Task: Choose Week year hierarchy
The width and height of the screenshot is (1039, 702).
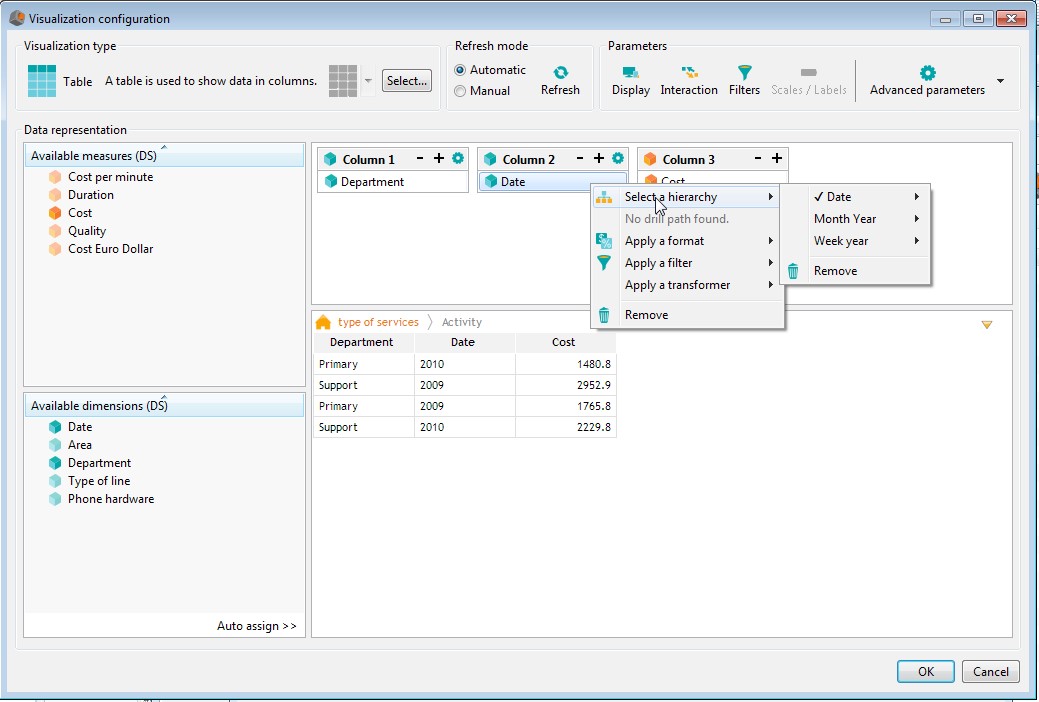Action: pyautogui.click(x=855, y=241)
